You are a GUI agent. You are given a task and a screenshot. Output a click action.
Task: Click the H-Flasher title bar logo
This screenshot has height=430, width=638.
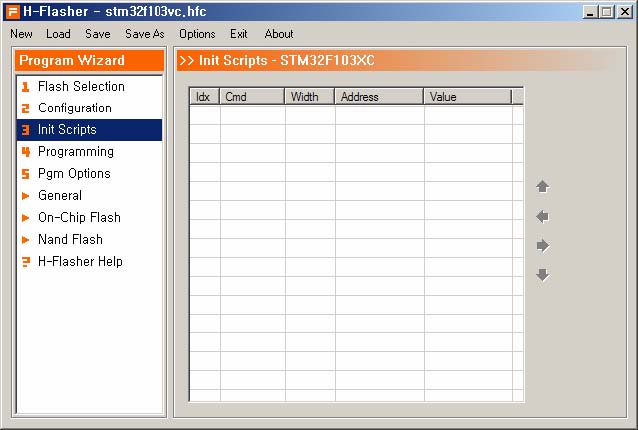coord(12,11)
